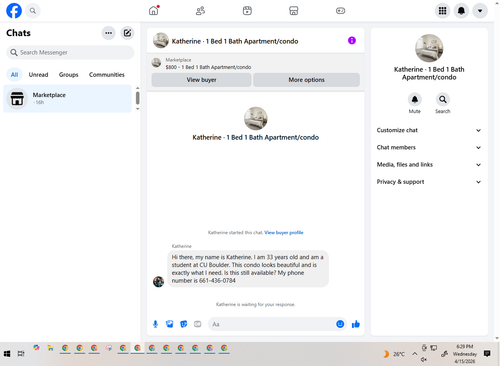Screen dimensions: 500x366
Task: Open the Video icon in top navigation
Action: [247, 11]
